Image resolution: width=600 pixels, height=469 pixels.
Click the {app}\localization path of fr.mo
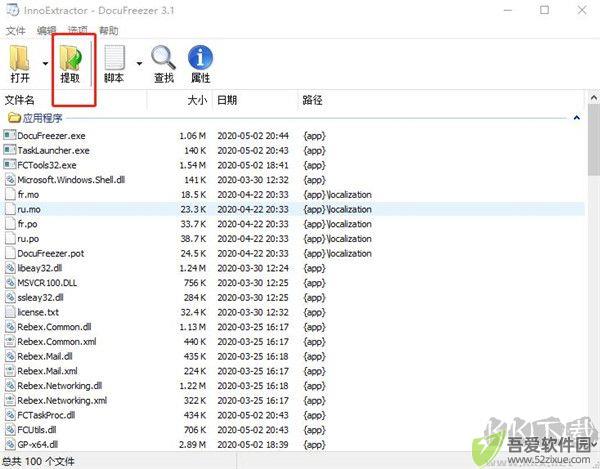pyautogui.click(x=338, y=195)
